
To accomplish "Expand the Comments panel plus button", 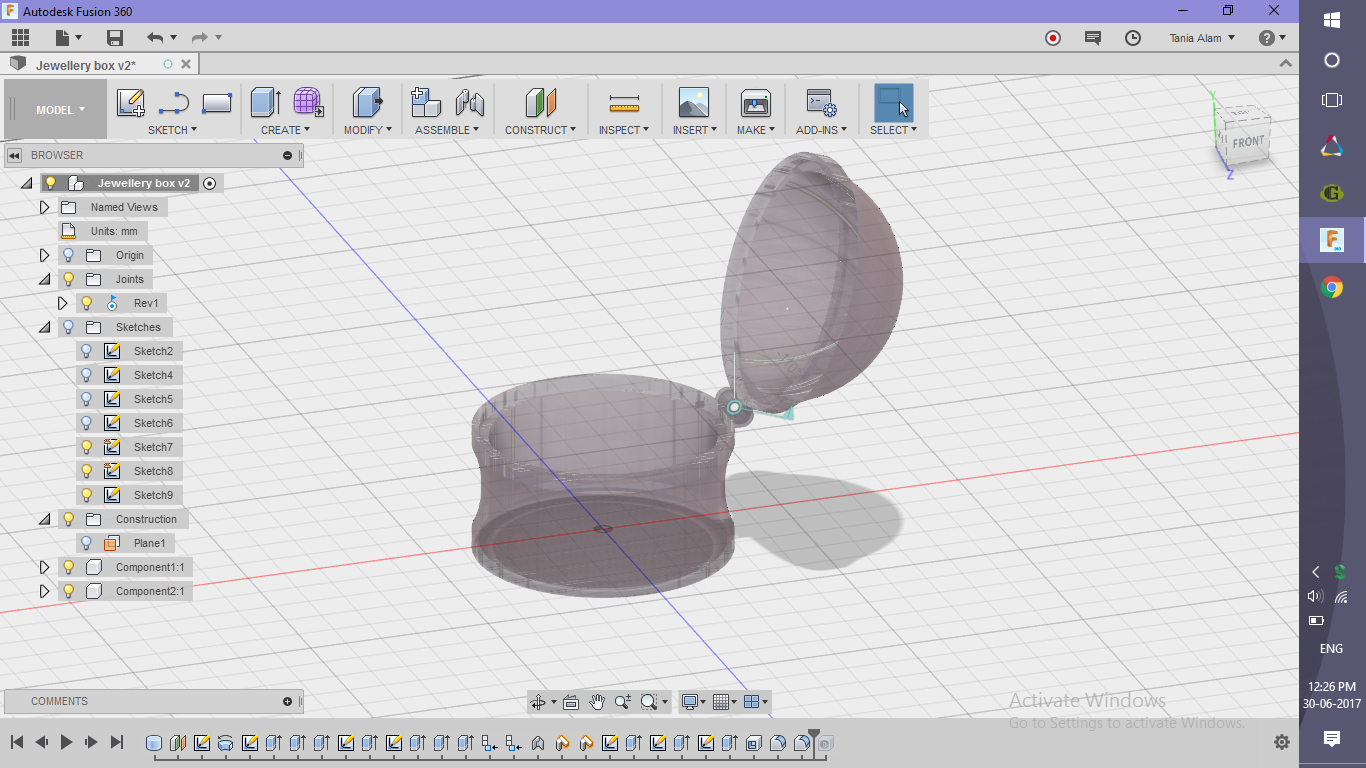I will [287, 701].
